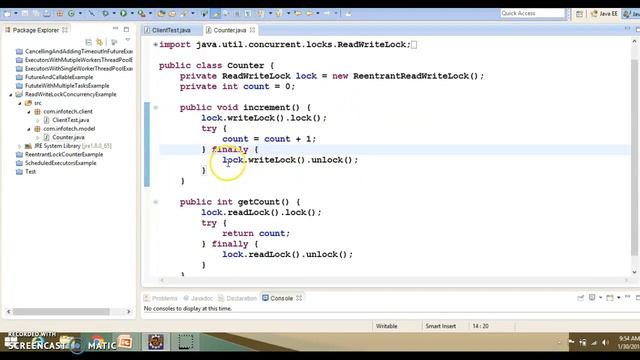This screenshot has height=360, width=640.
Task: Click the Debug bug toolbar icon
Action: coord(105,13)
